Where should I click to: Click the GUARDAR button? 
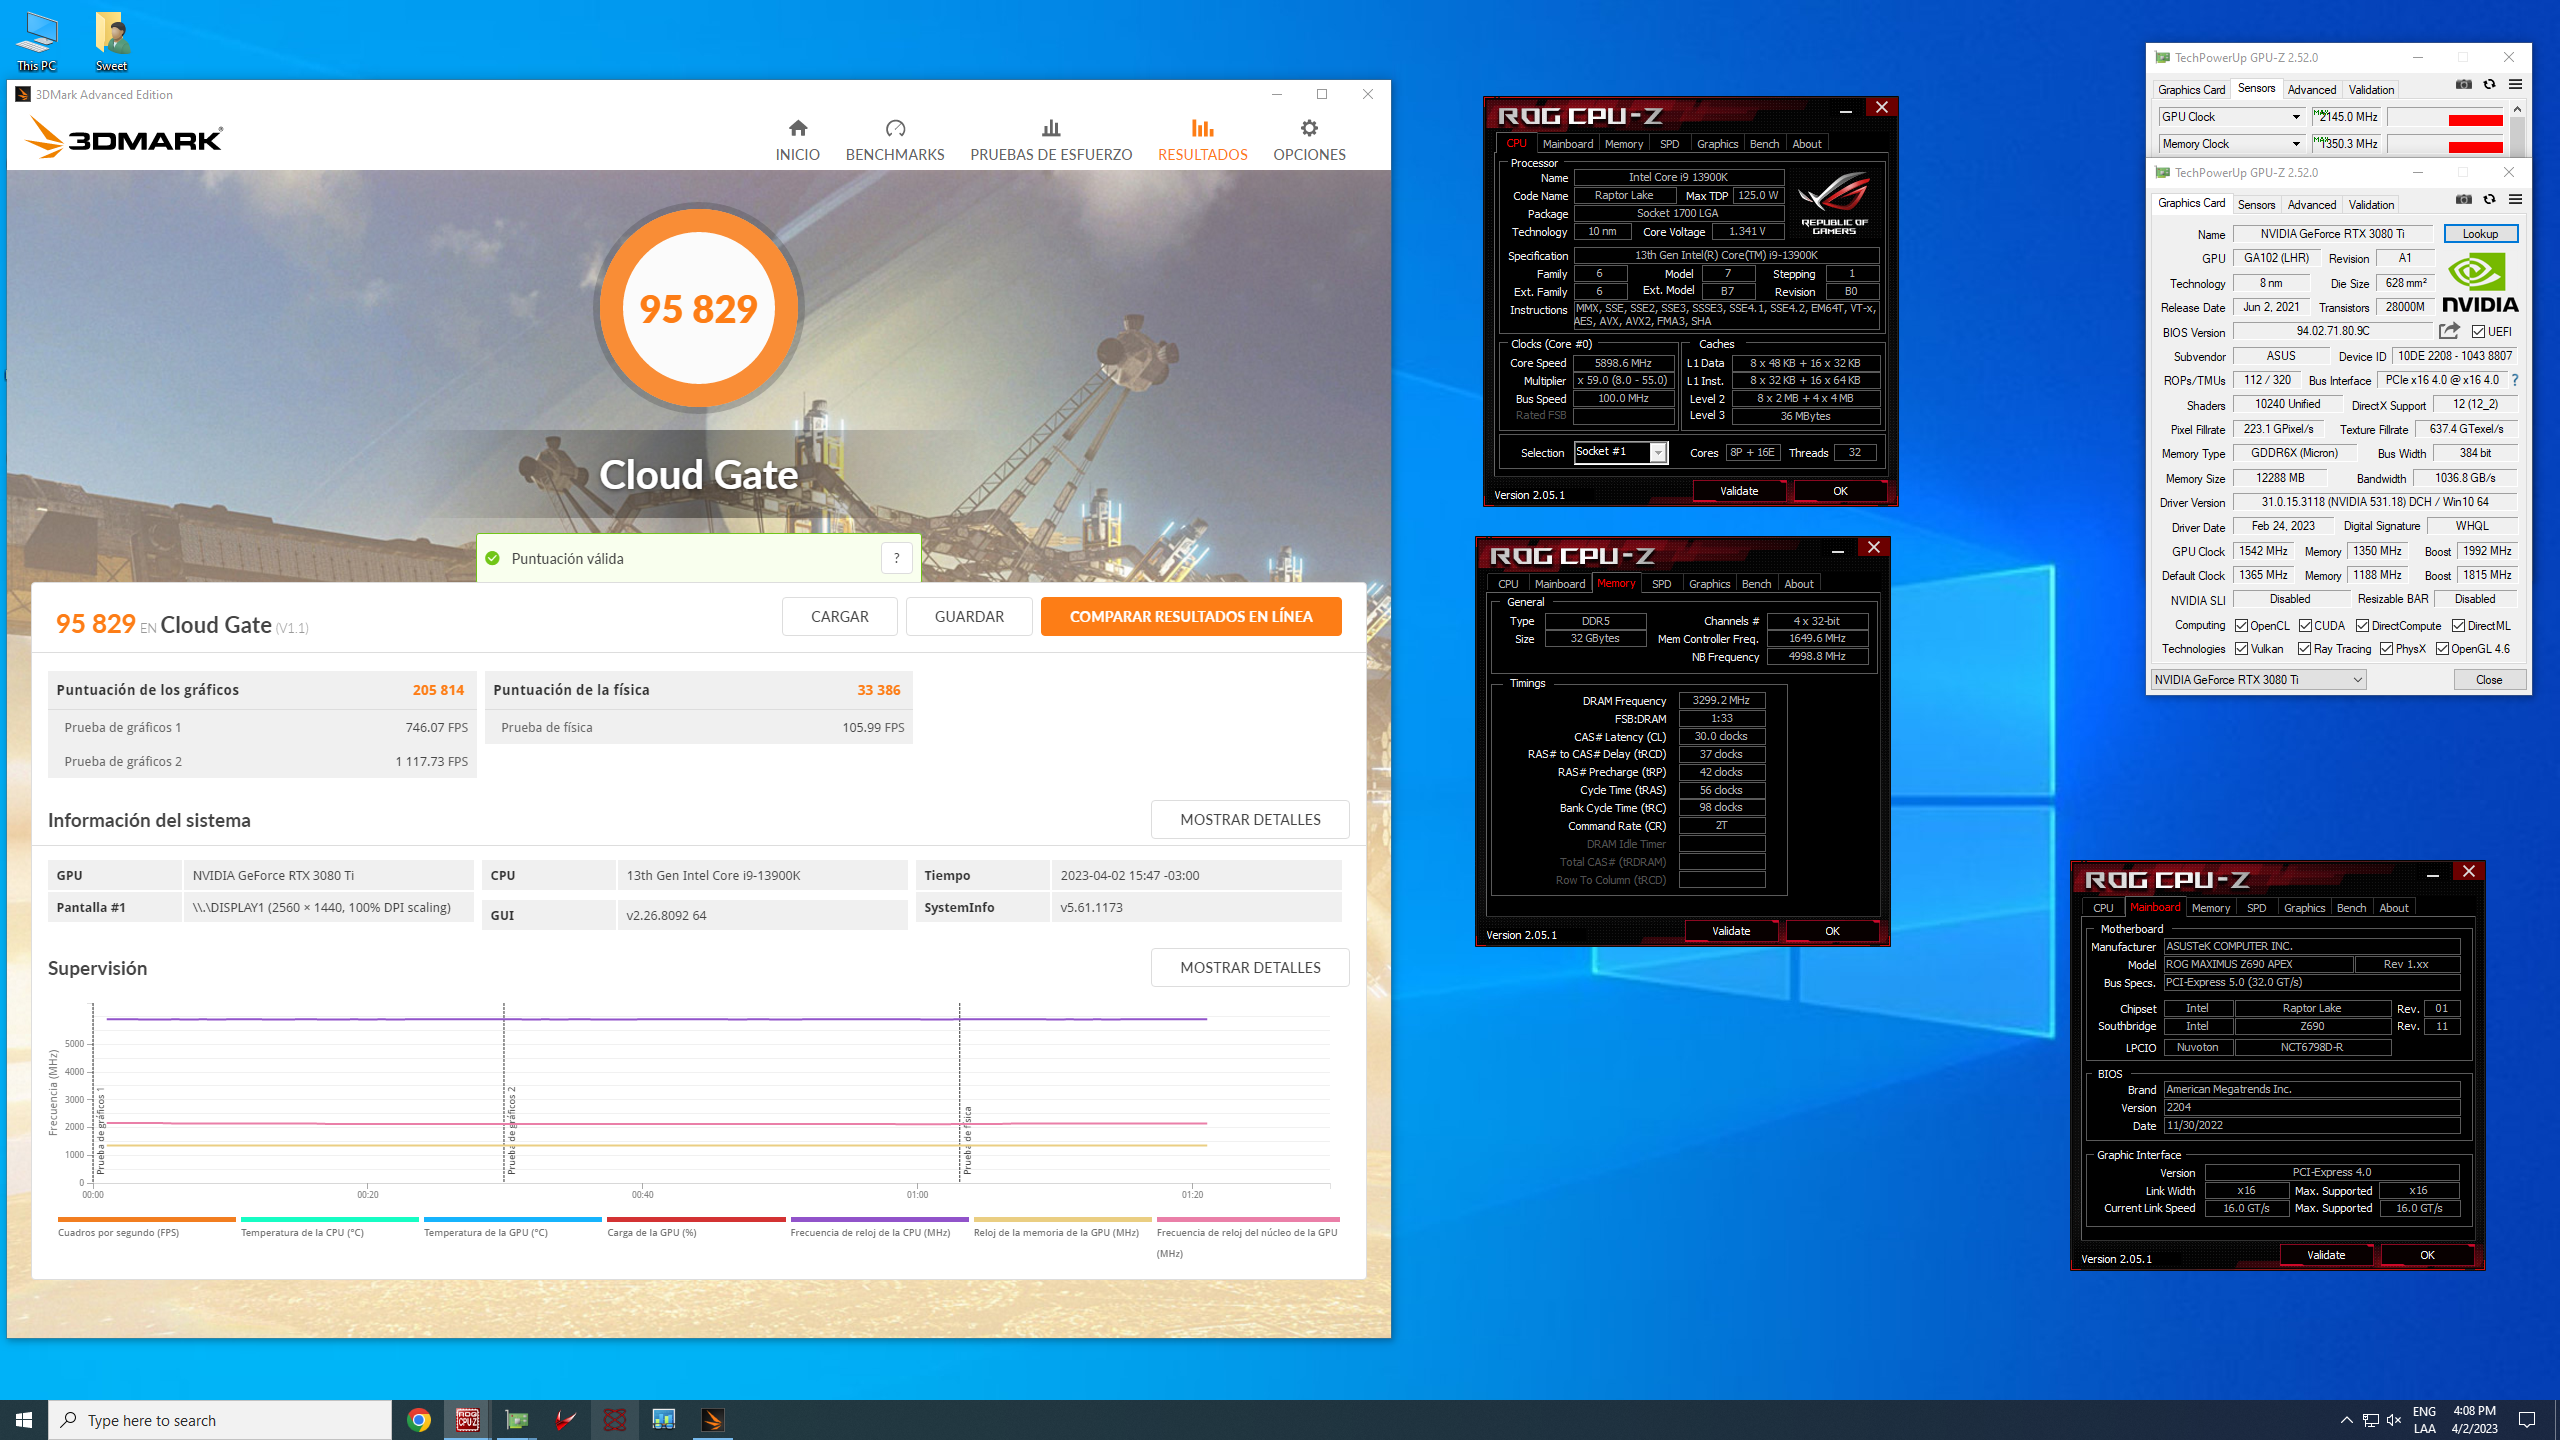969,617
